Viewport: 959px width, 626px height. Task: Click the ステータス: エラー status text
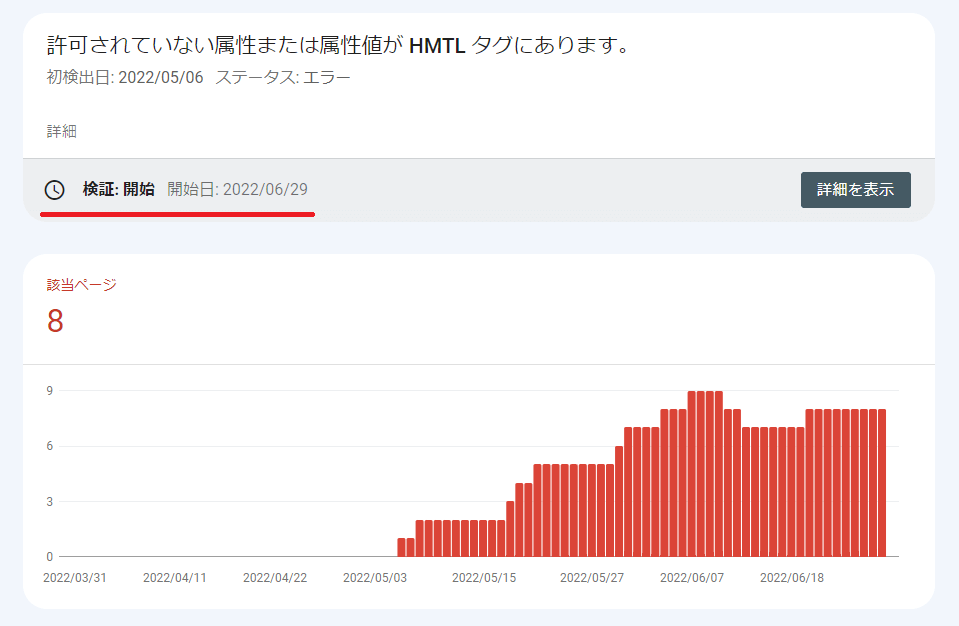pyautogui.click(x=283, y=78)
